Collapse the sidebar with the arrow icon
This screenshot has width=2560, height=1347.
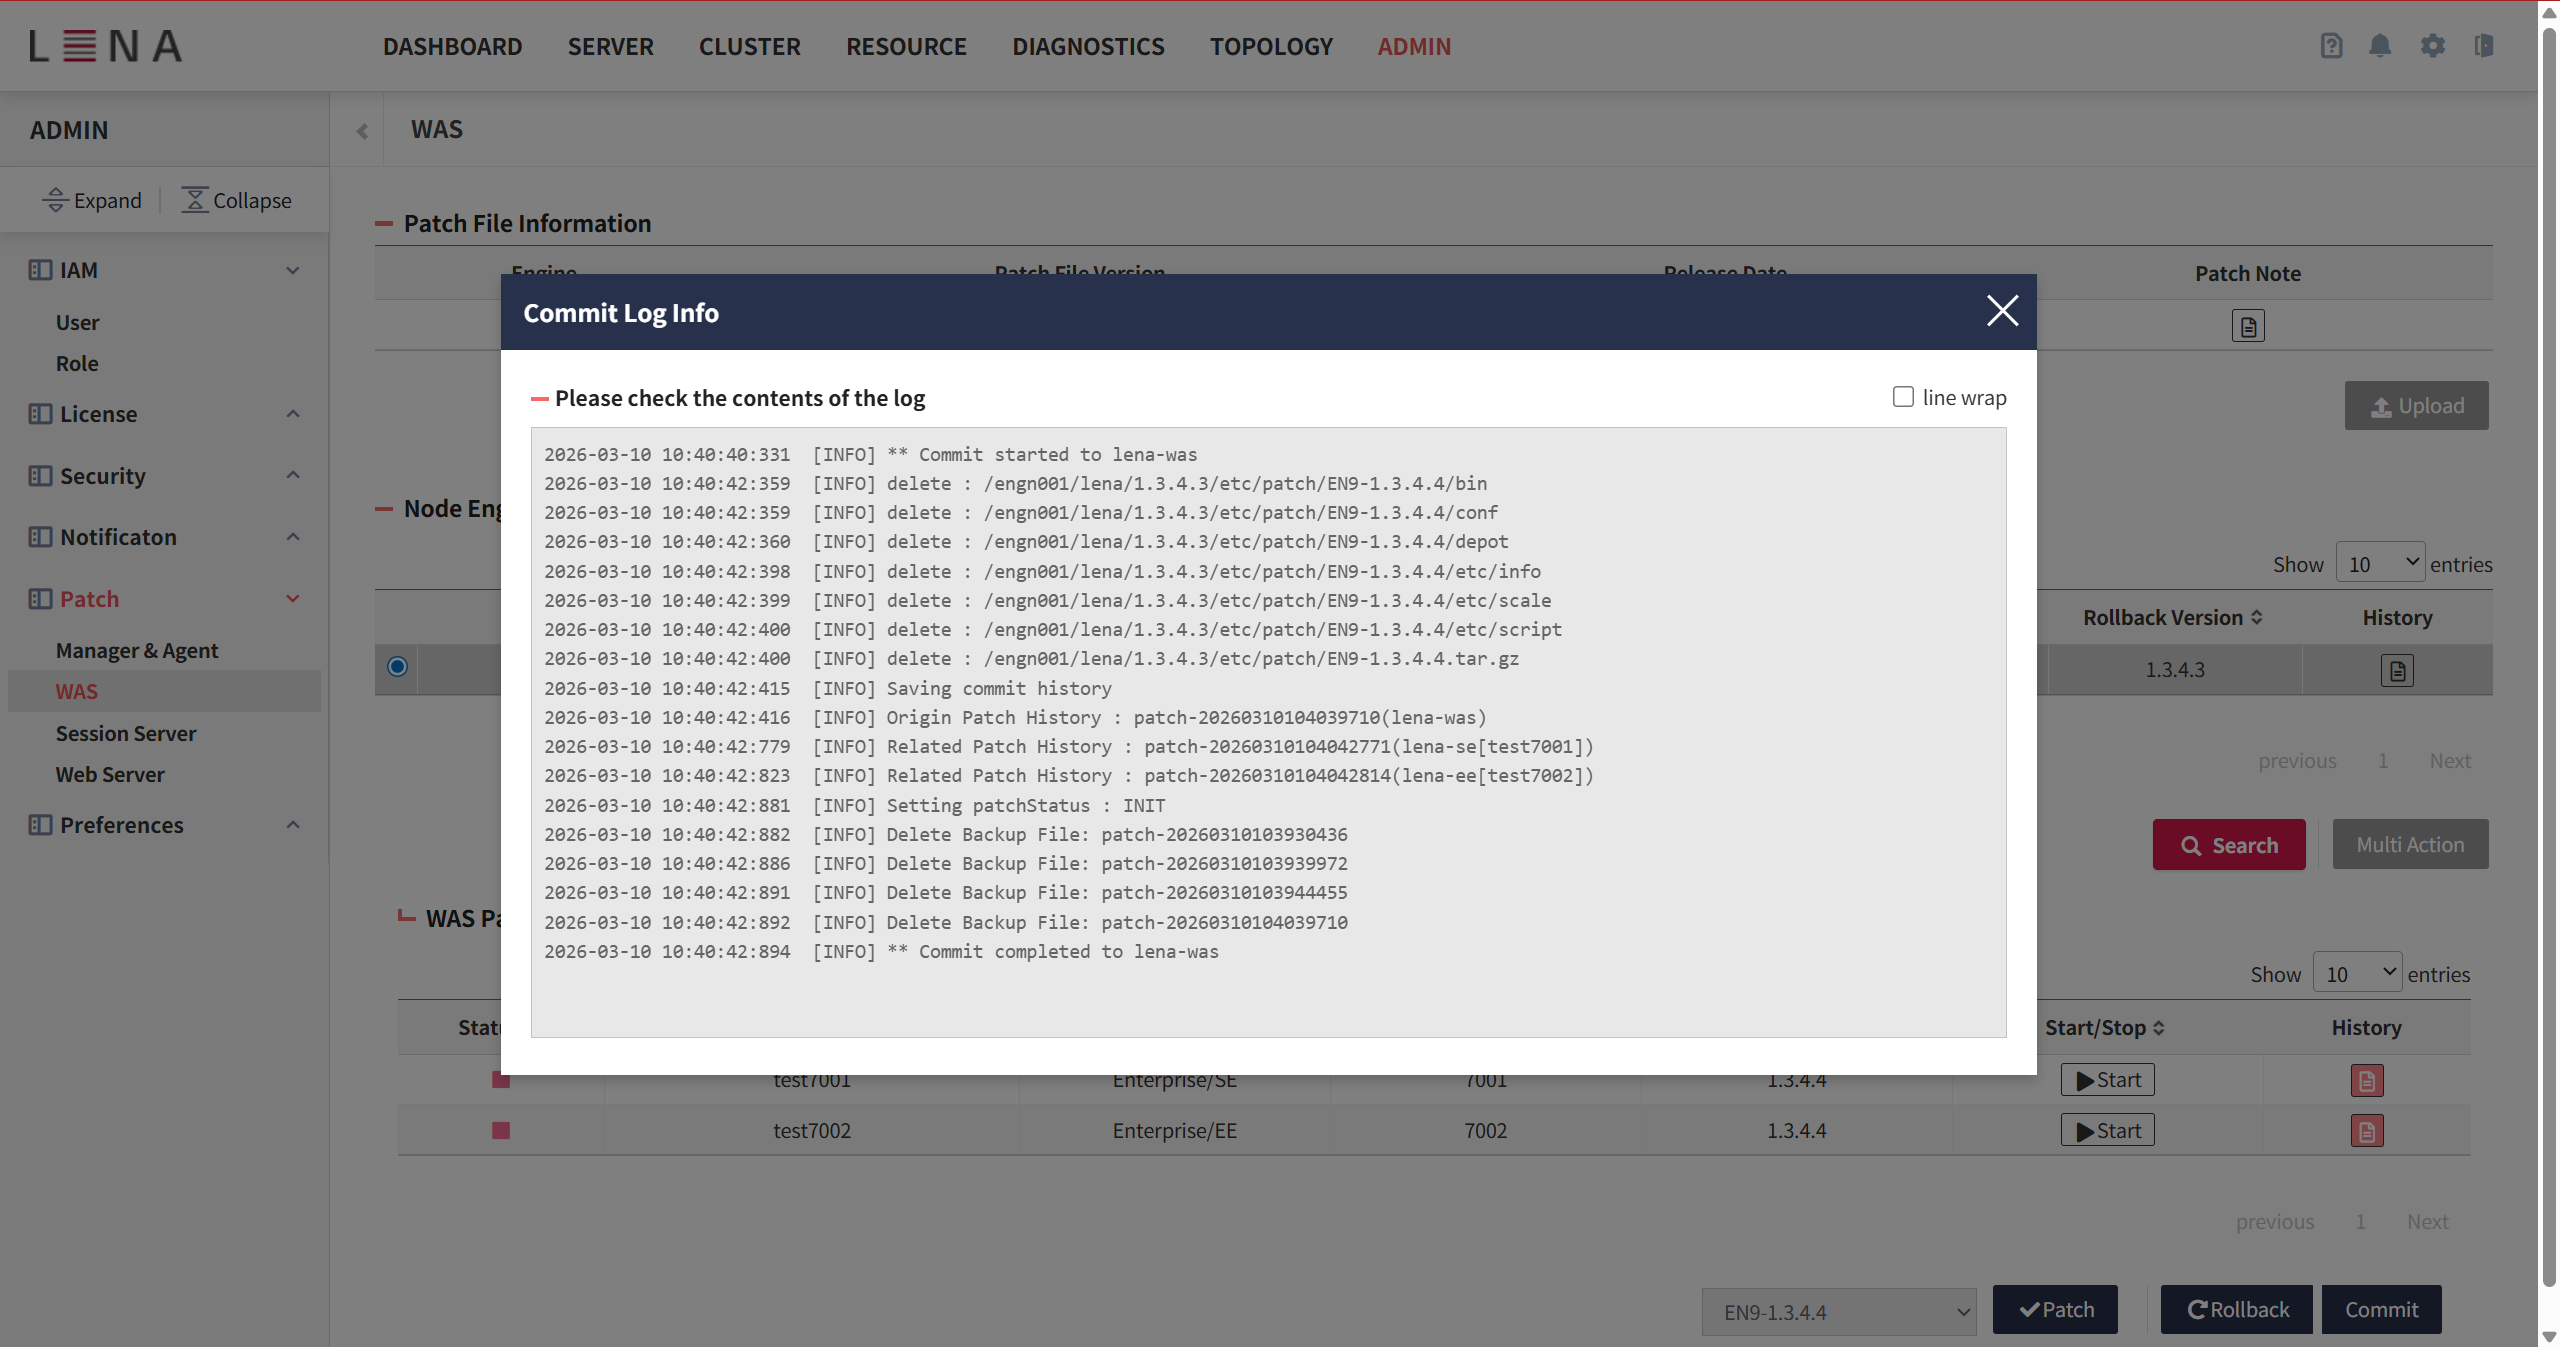click(362, 131)
